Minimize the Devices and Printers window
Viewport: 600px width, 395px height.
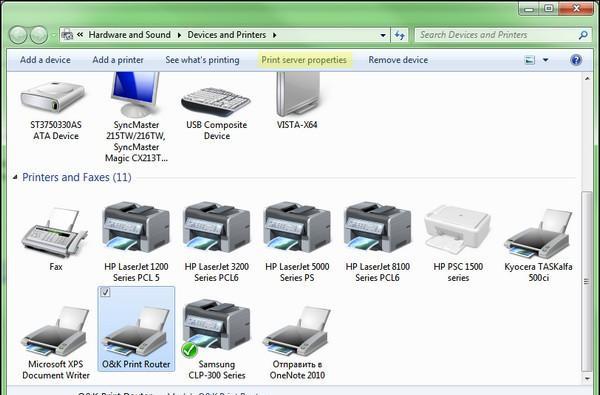pyautogui.click(x=529, y=8)
